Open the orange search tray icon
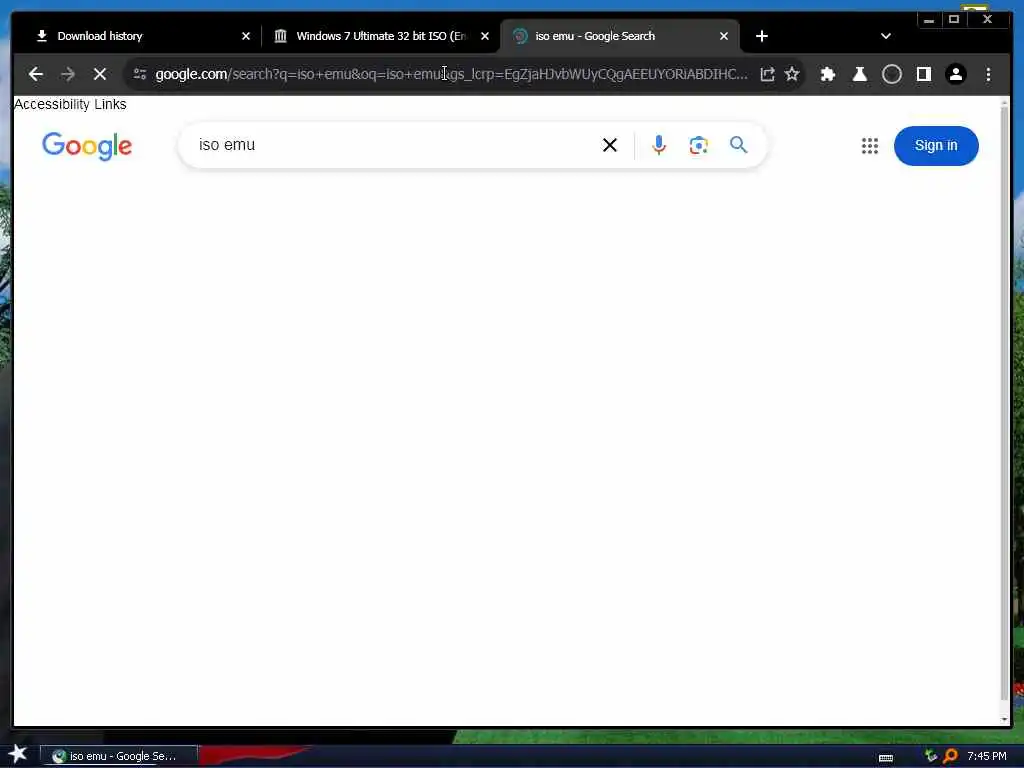 click(950, 756)
